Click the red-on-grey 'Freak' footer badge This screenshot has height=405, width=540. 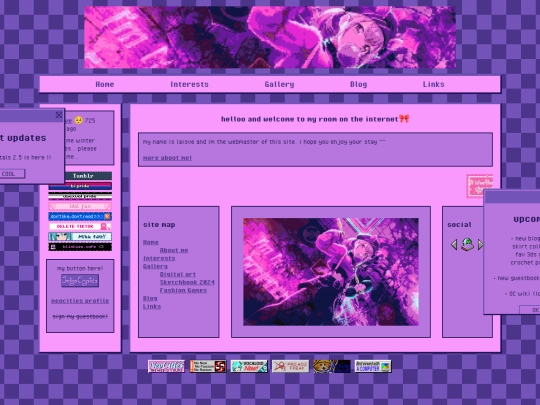click(290, 366)
